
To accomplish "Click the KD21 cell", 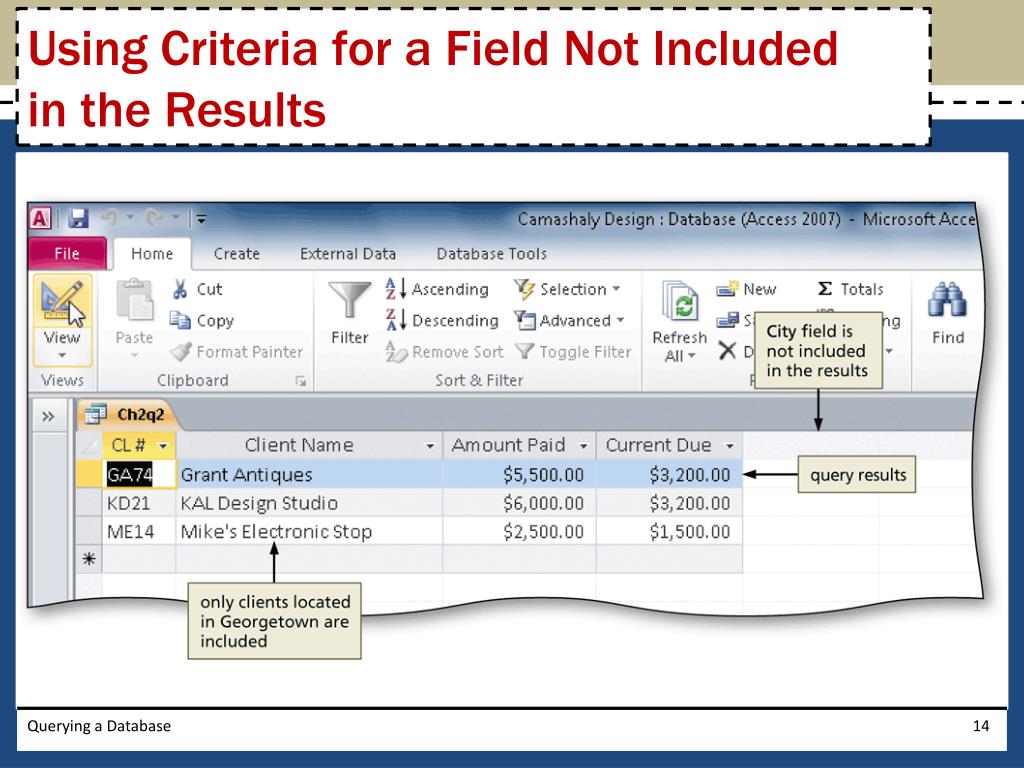I will coord(139,503).
